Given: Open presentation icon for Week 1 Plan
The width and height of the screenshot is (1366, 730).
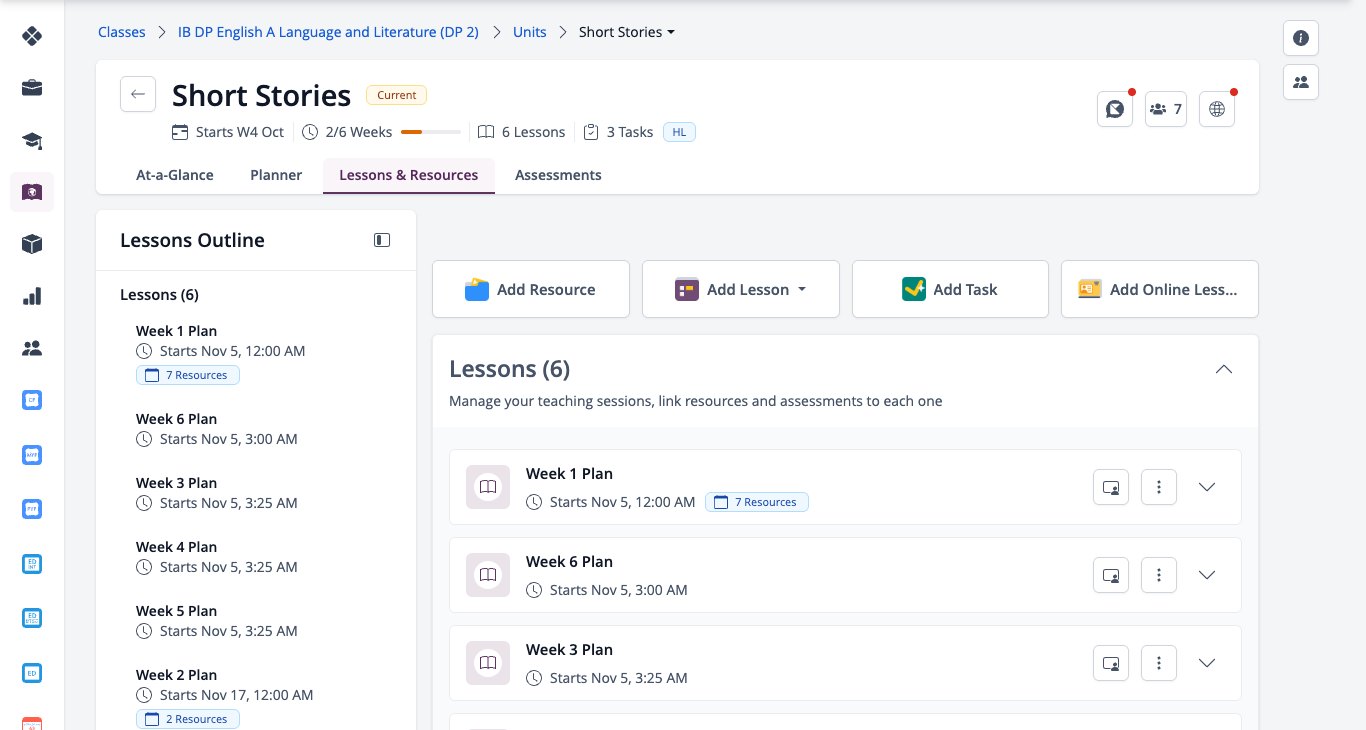Looking at the screenshot, I should point(1111,487).
